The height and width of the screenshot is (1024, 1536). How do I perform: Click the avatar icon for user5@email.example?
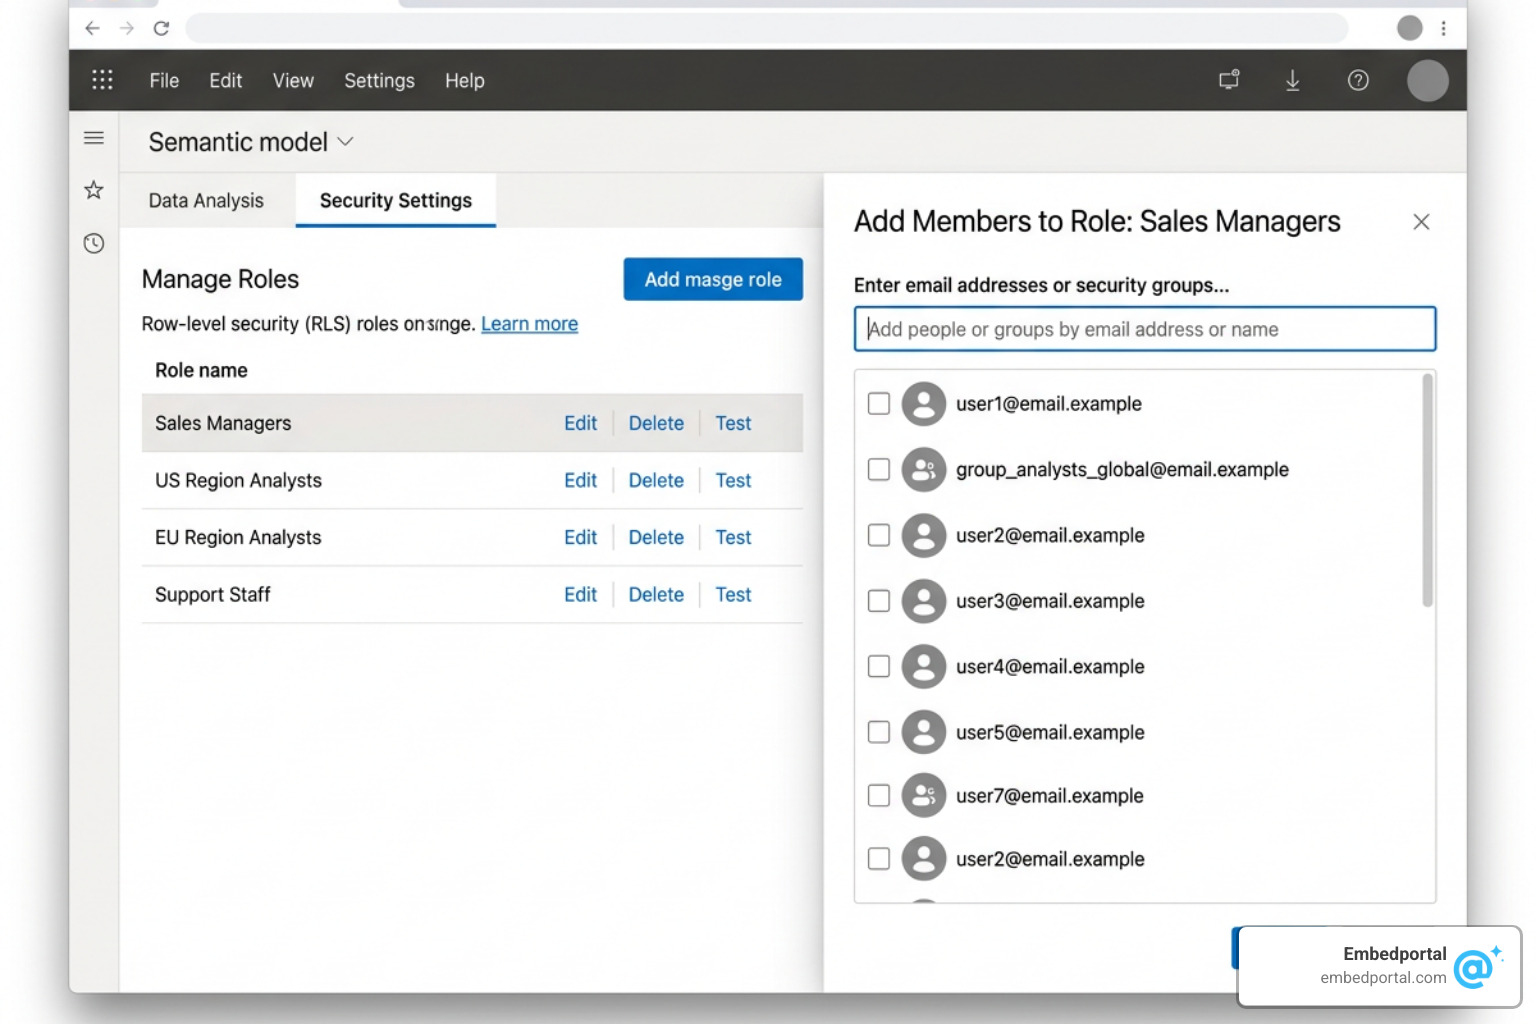click(x=924, y=732)
